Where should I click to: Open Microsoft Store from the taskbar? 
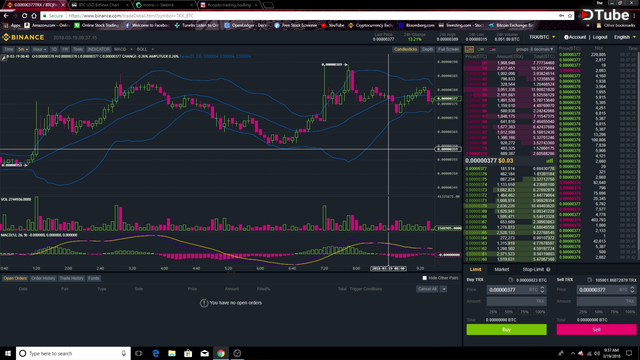(188, 353)
